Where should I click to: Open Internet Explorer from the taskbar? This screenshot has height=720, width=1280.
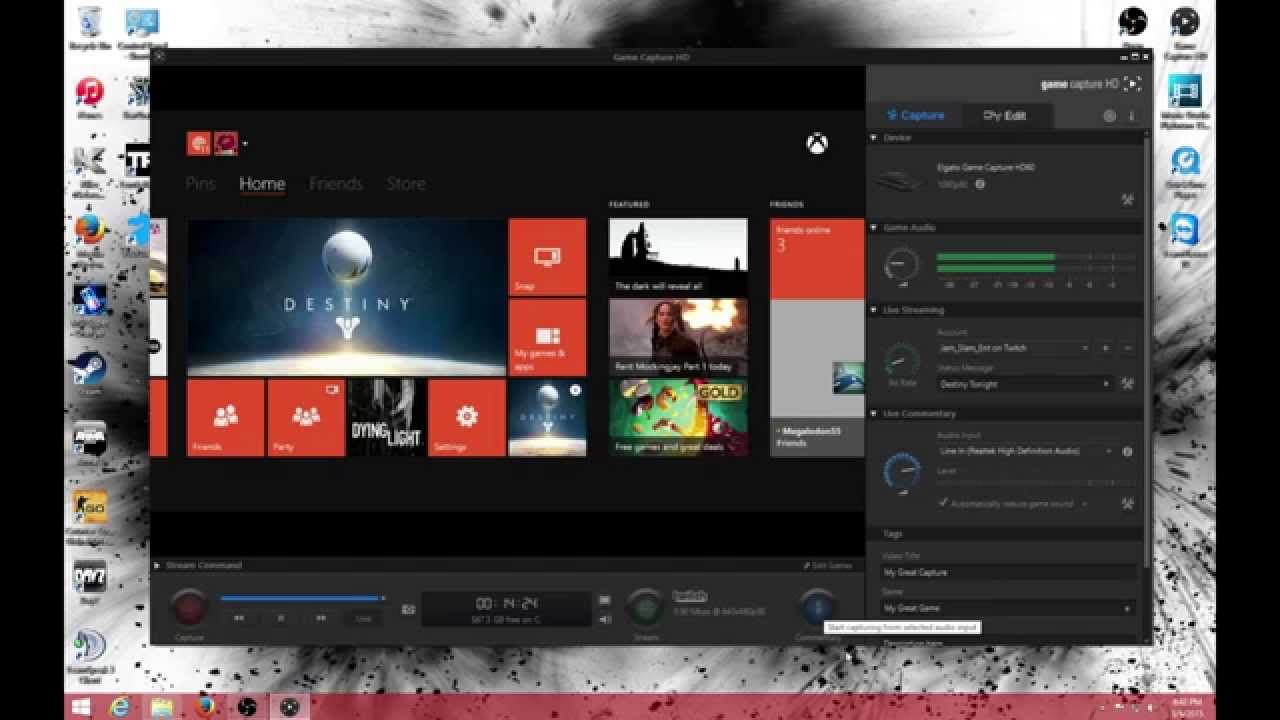pyautogui.click(x=122, y=707)
